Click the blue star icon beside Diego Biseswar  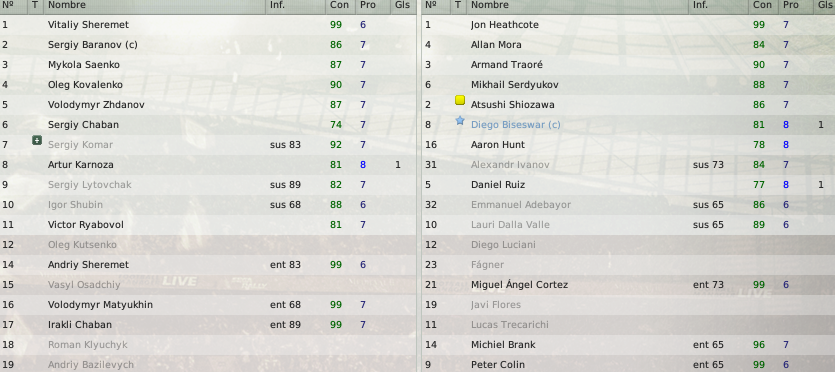click(460, 121)
